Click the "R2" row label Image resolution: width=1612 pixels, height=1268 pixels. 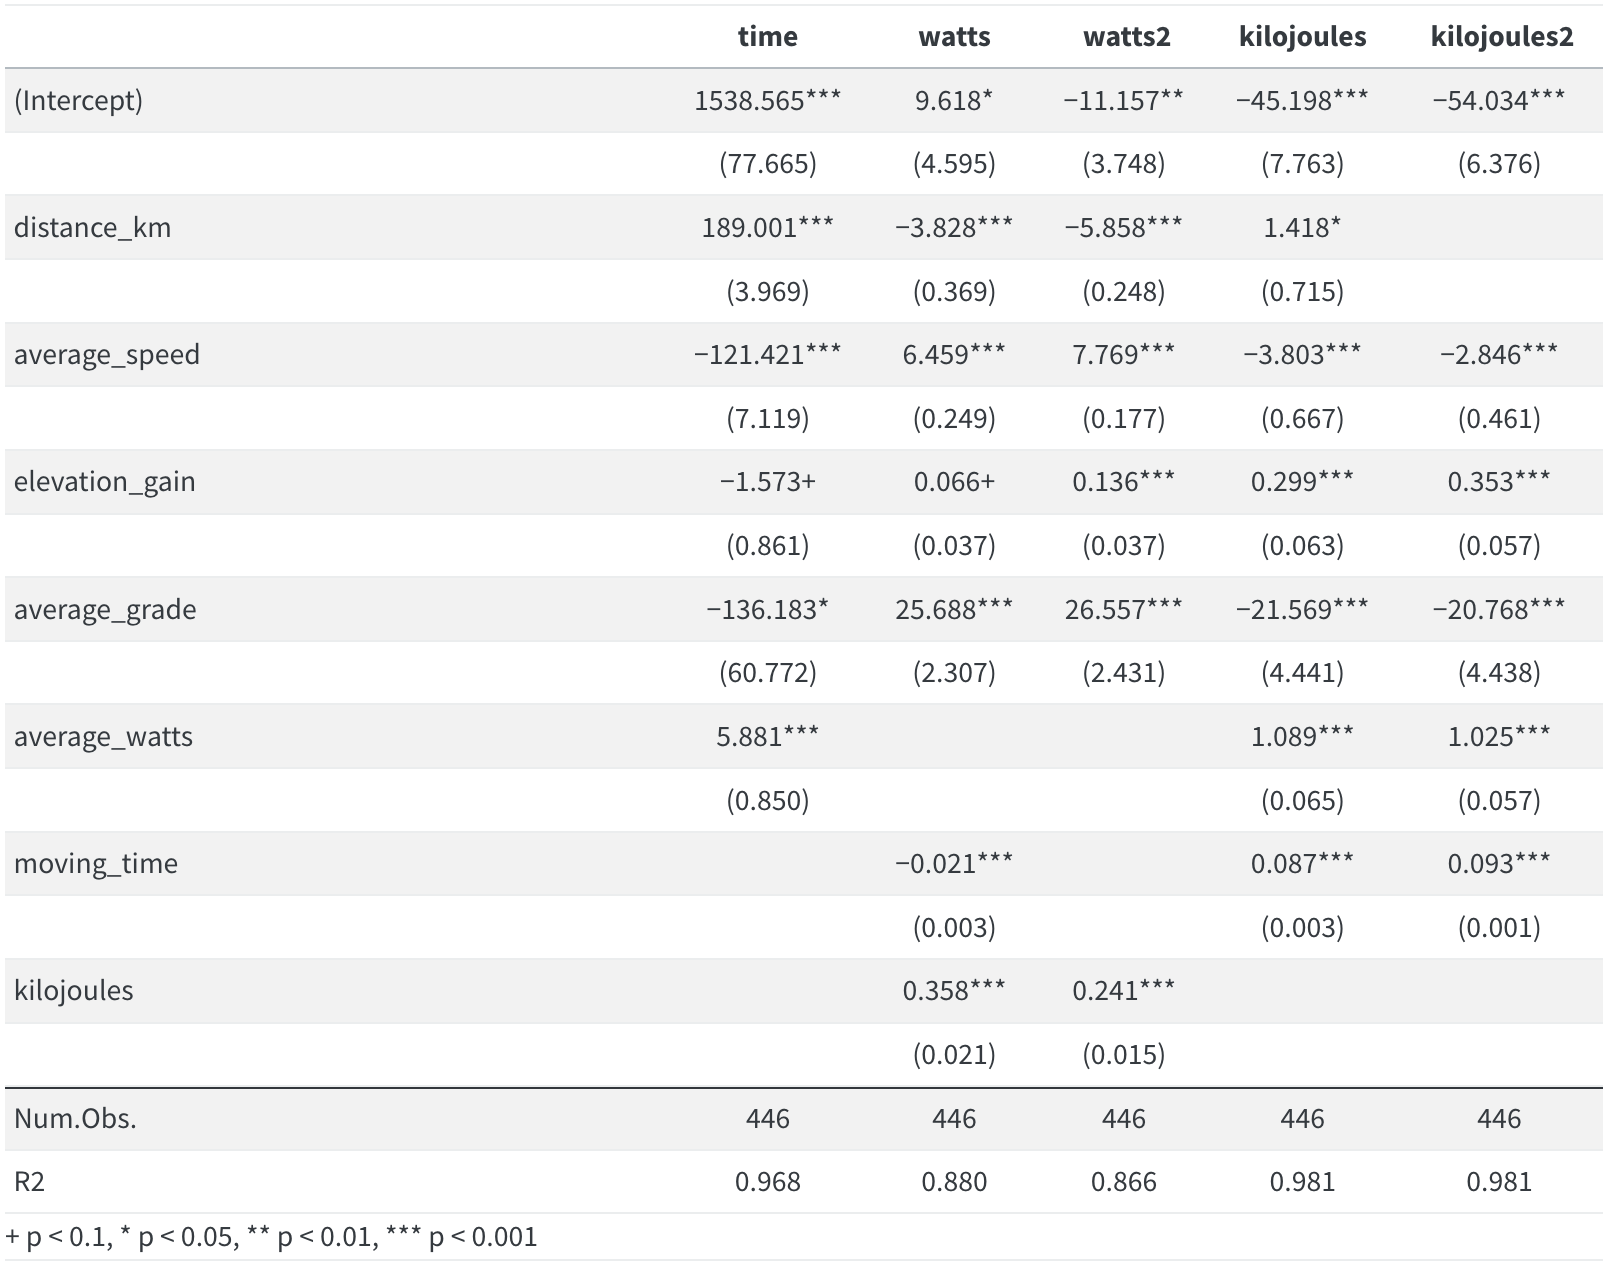29,1182
